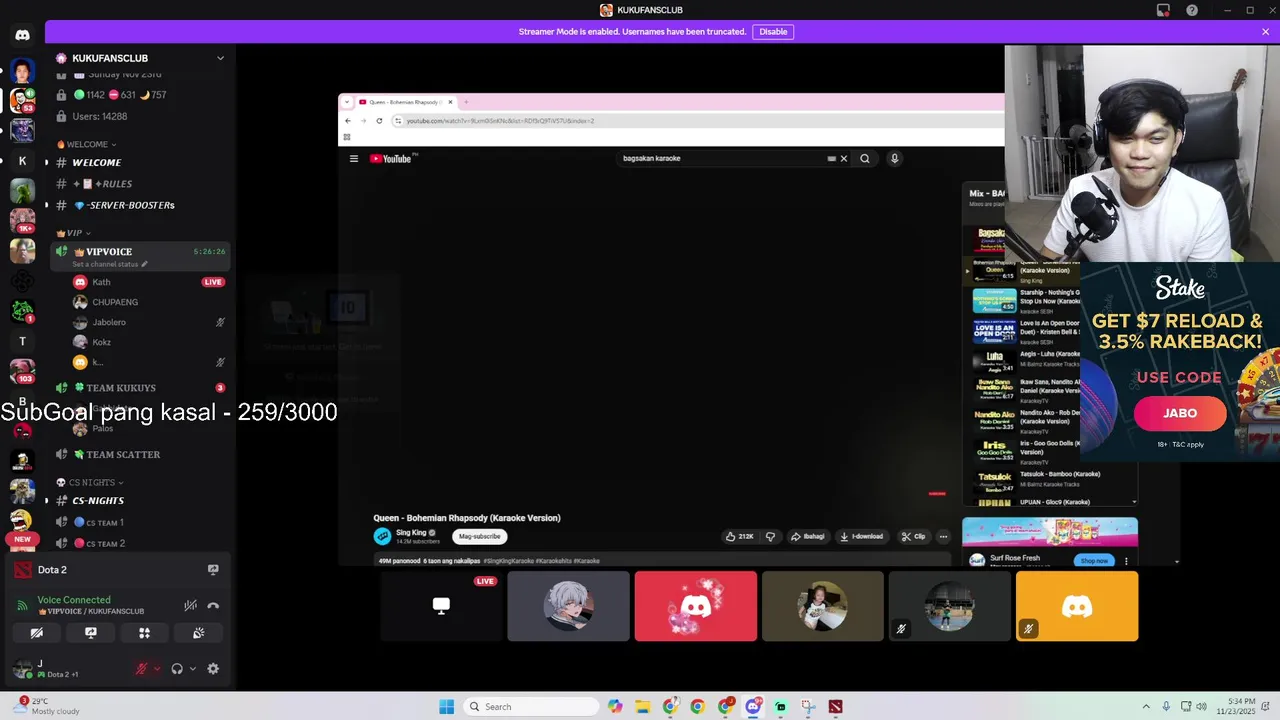
Task: Disable Streamer Mode in the purple banner
Action: 773,32
